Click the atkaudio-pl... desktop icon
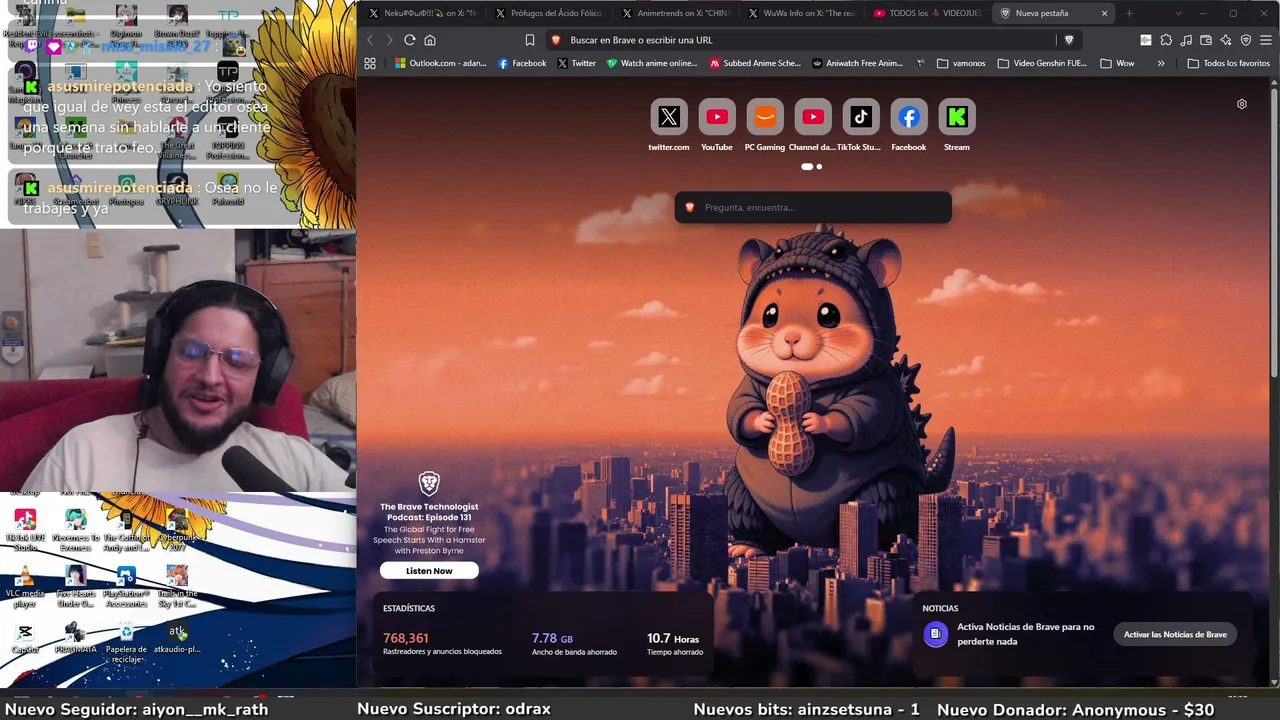Image resolution: width=1280 pixels, height=720 pixels. [x=177, y=637]
